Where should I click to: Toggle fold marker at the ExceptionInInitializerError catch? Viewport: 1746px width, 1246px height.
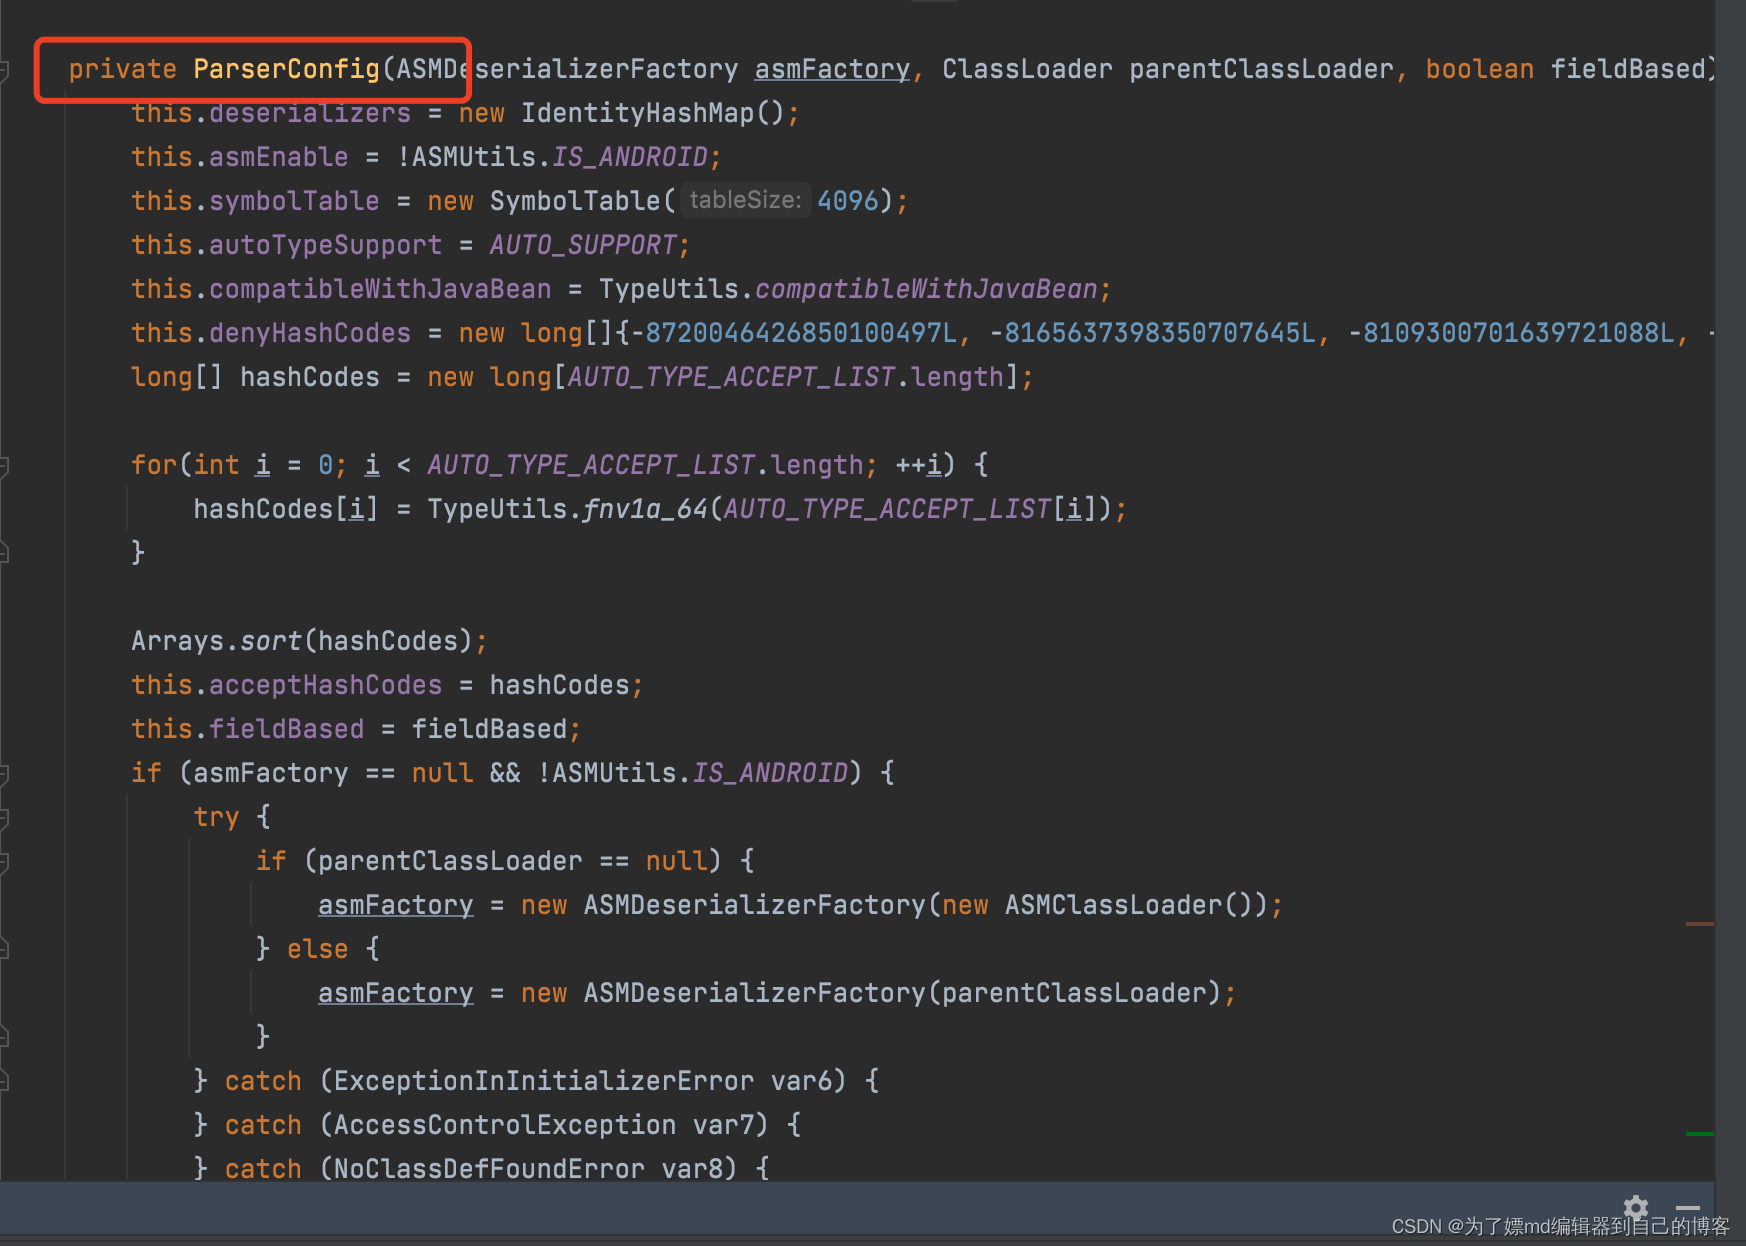pyautogui.click(x=5, y=1081)
